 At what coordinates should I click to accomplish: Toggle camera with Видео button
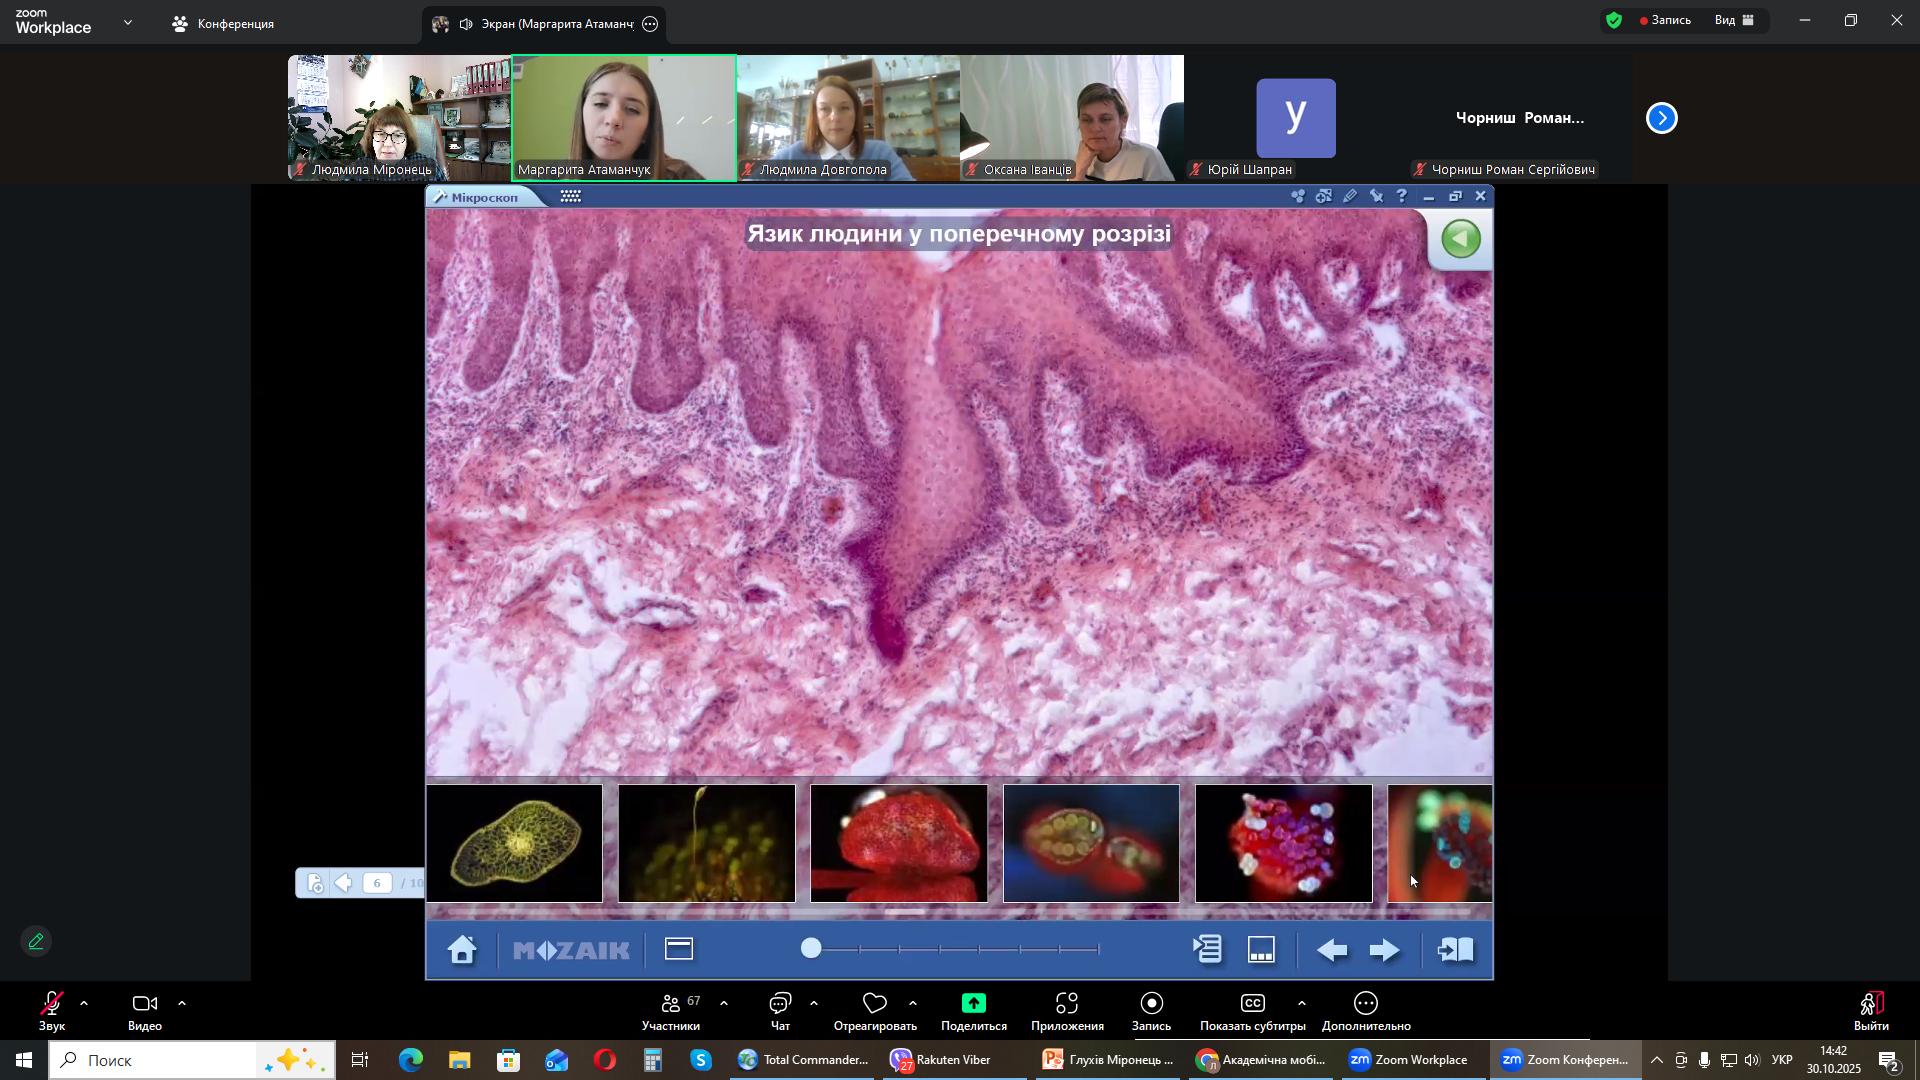tap(144, 1011)
